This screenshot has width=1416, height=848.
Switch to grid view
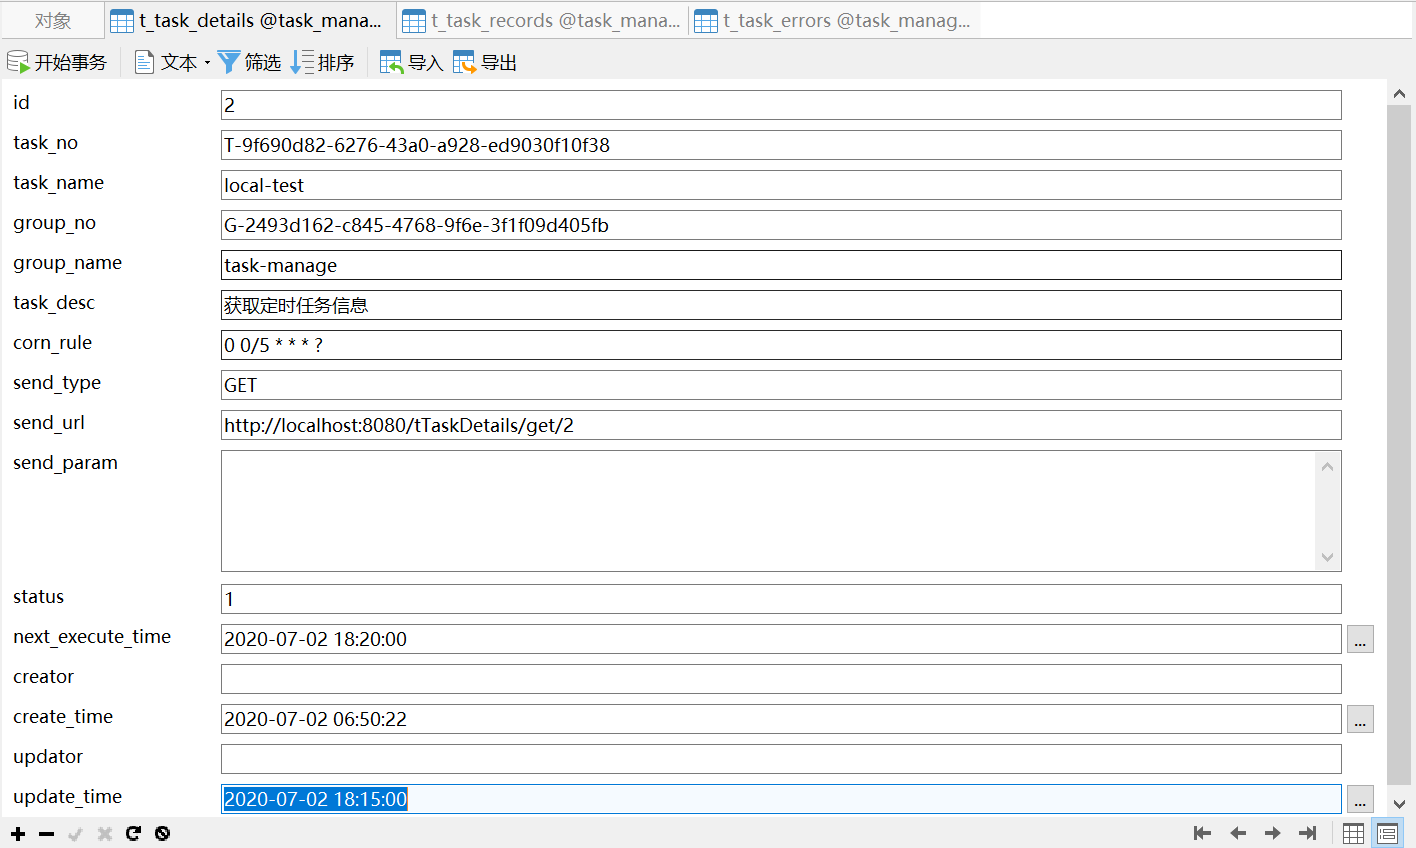[x=1353, y=833]
